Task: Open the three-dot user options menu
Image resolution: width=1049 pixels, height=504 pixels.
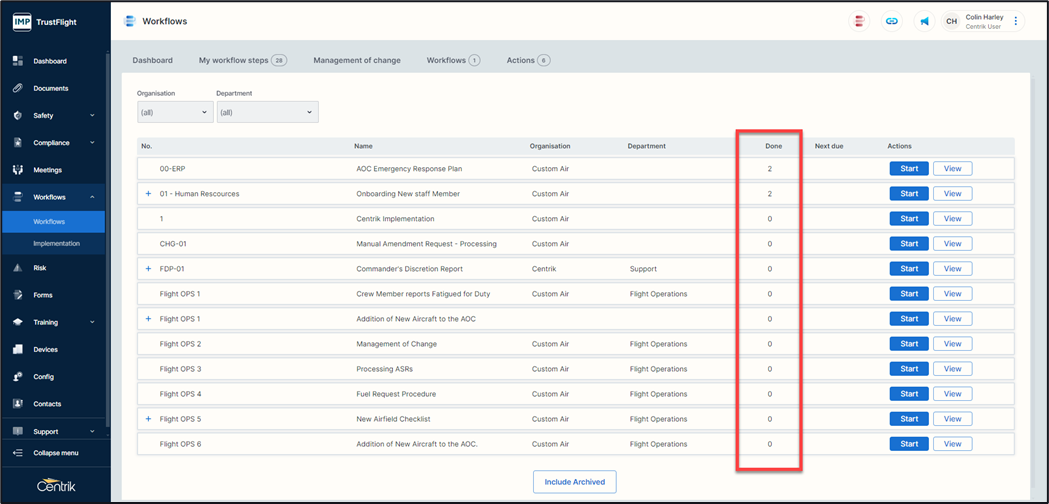Action: pos(1016,21)
